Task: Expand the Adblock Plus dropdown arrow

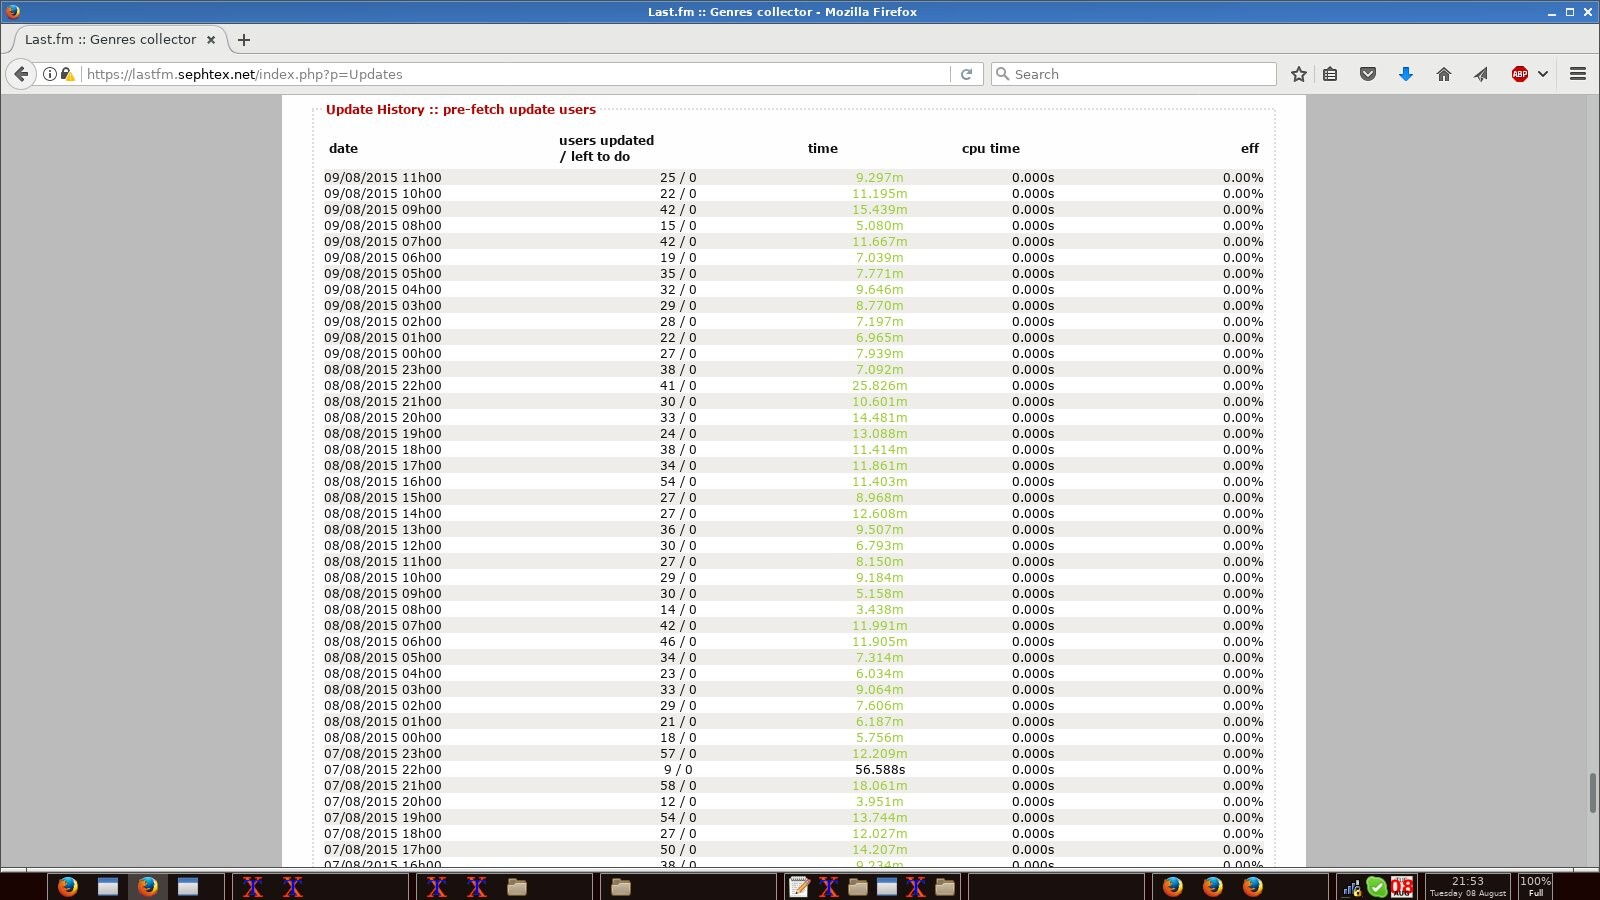Action: [x=1543, y=74]
